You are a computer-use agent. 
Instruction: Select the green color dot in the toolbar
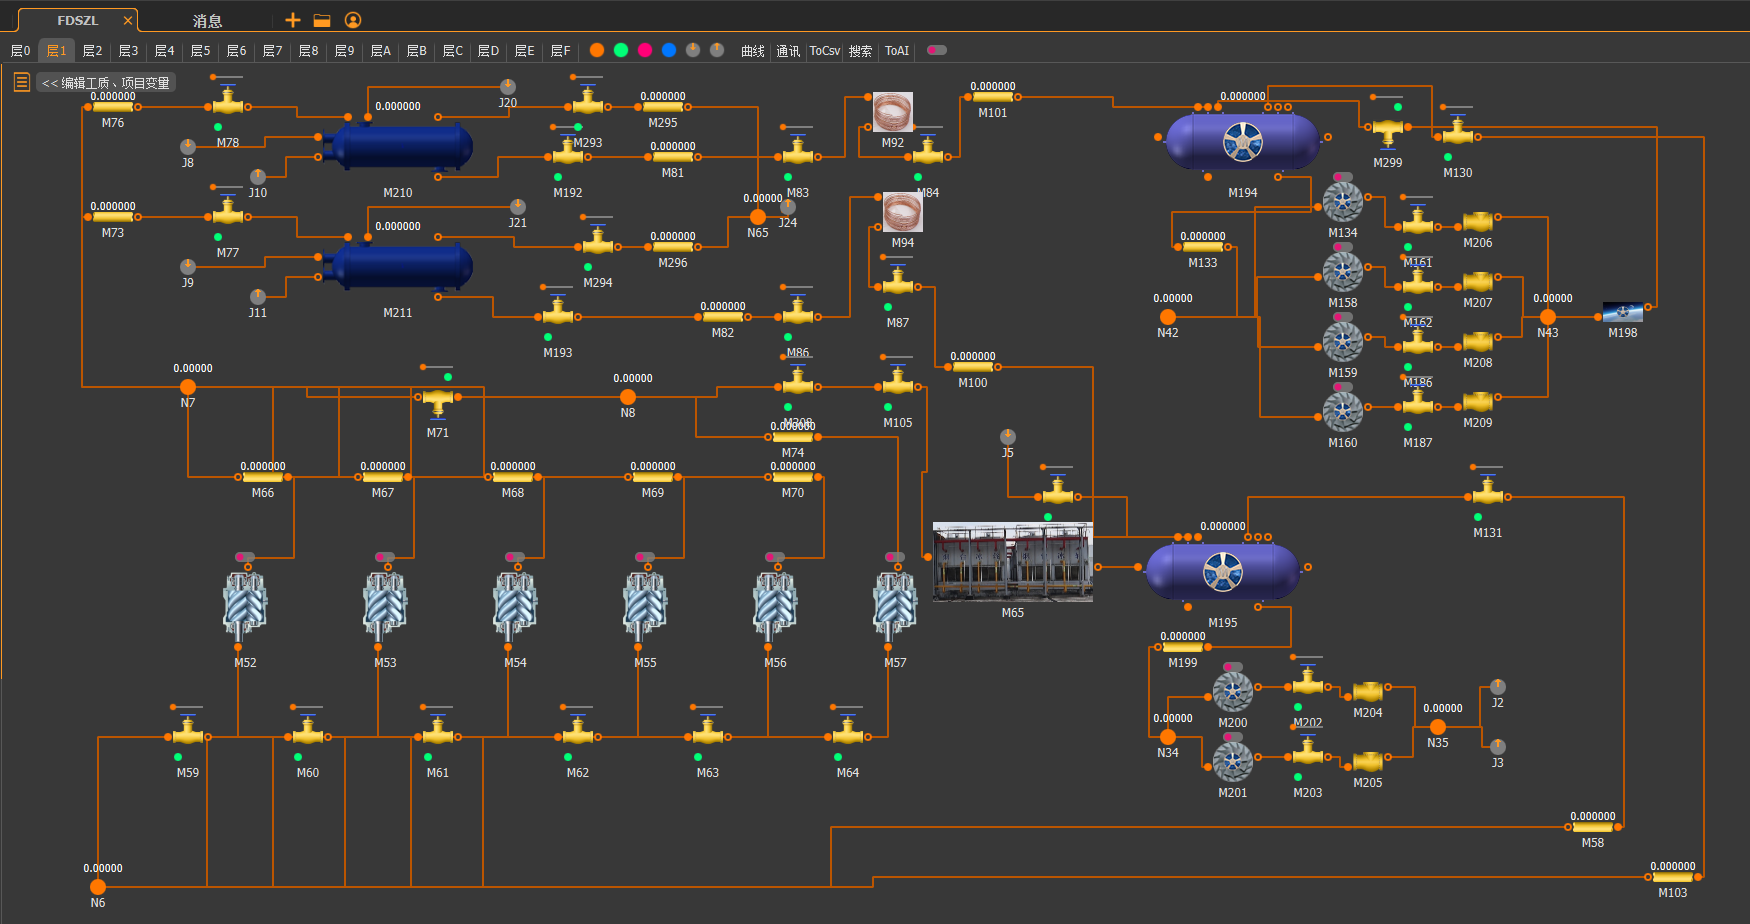click(x=621, y=50)
